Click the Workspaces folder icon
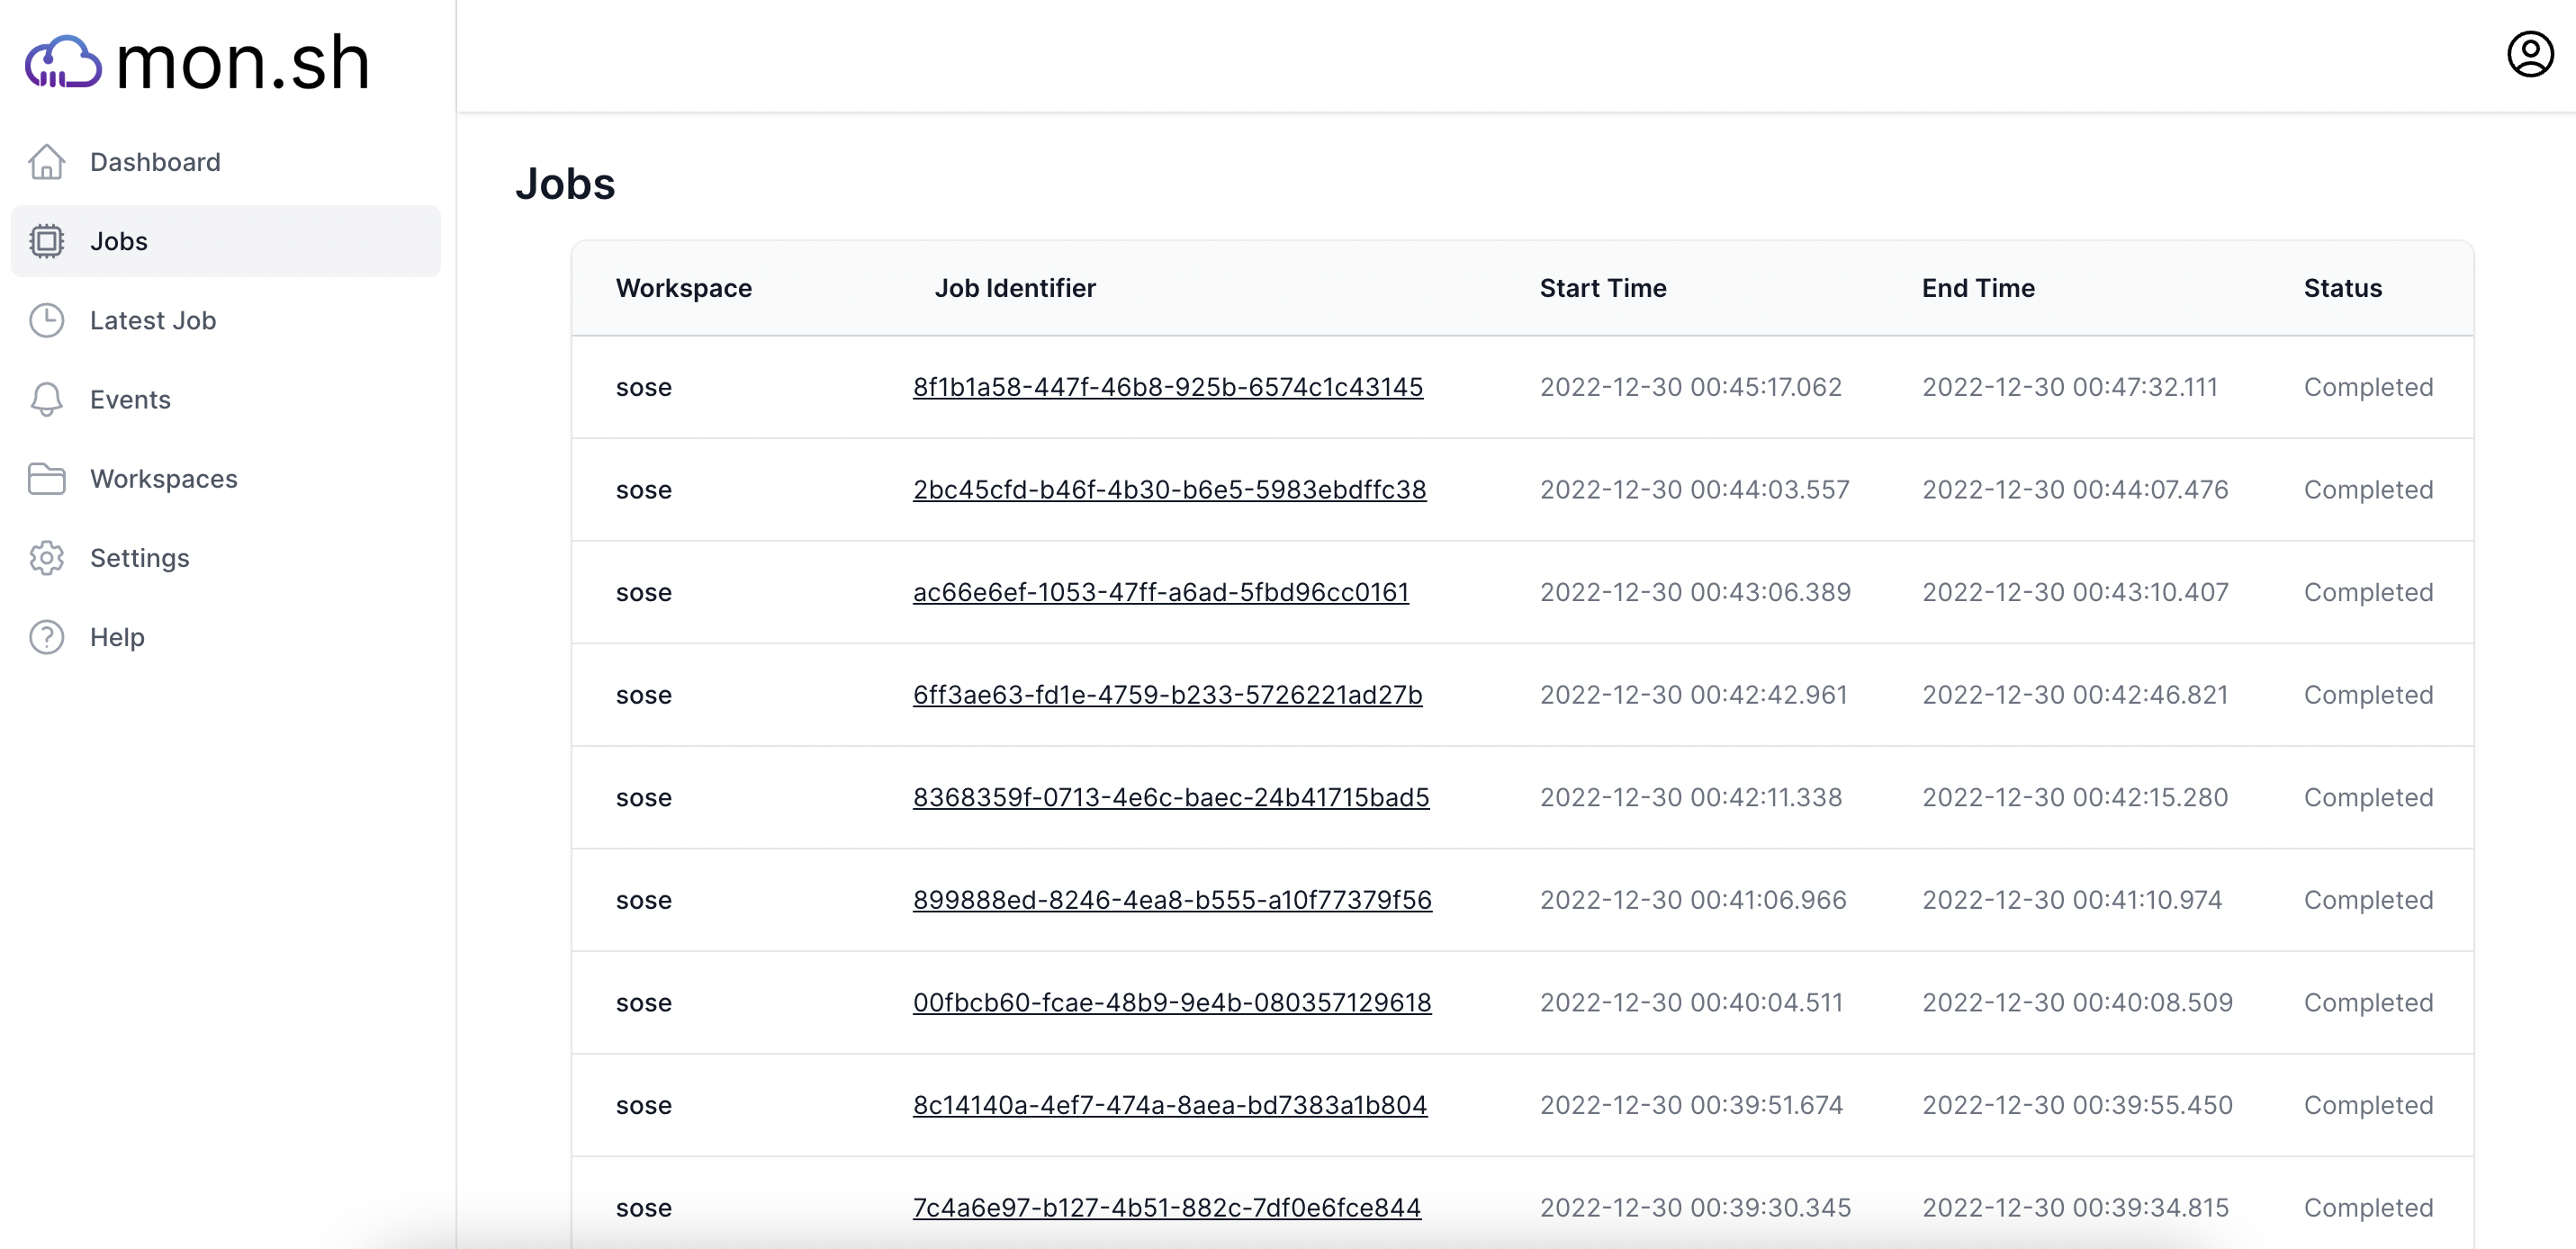This screenshot has width=2576, height=1249. (x=47, y=478)
